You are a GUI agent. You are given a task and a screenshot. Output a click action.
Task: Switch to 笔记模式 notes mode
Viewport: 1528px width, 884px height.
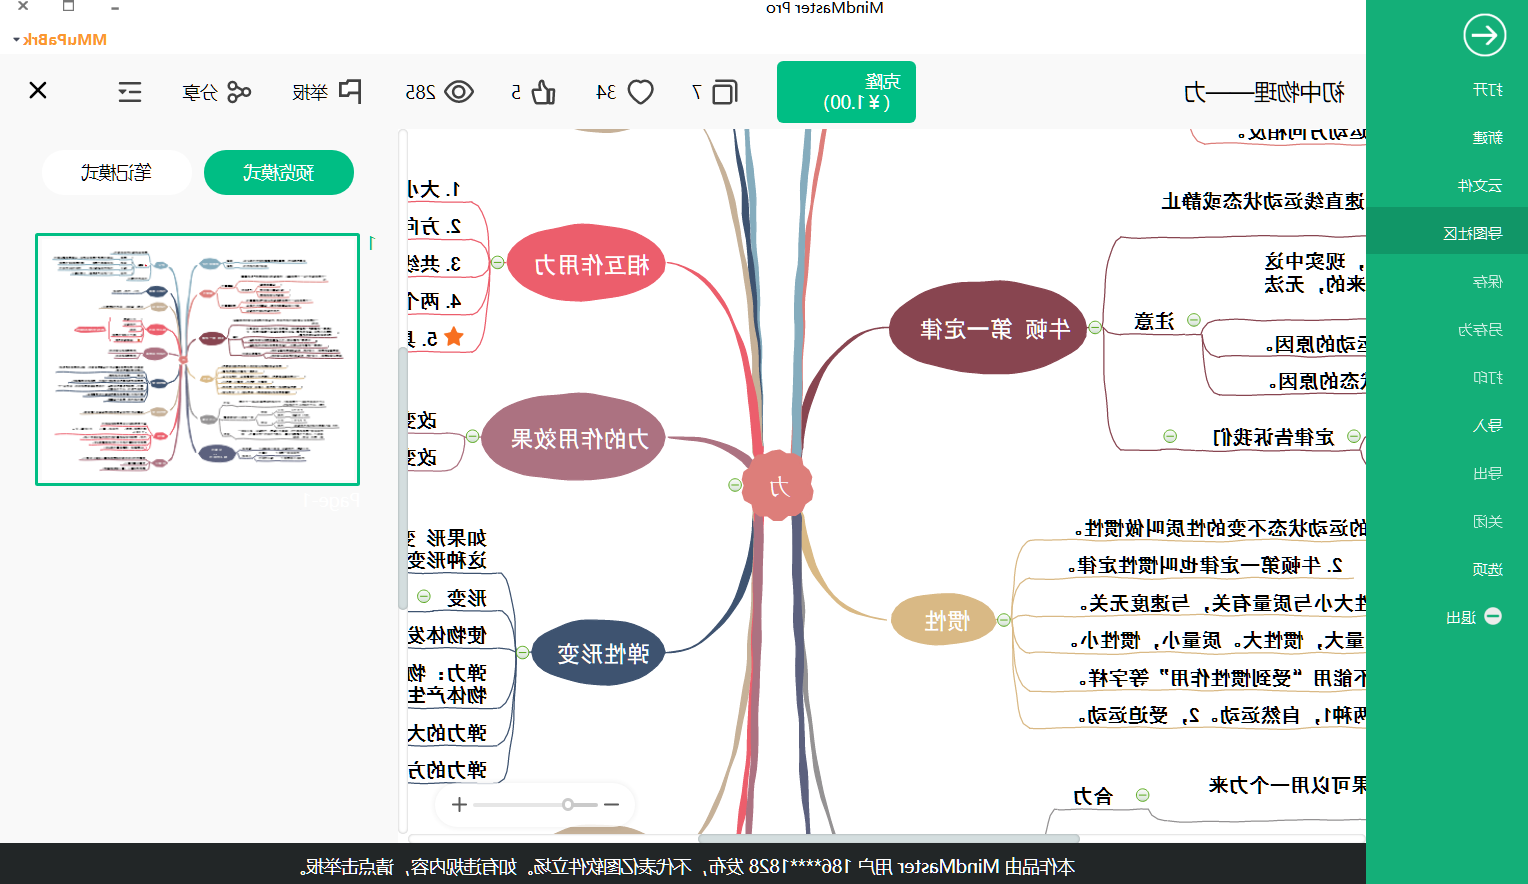click(117, 172)
